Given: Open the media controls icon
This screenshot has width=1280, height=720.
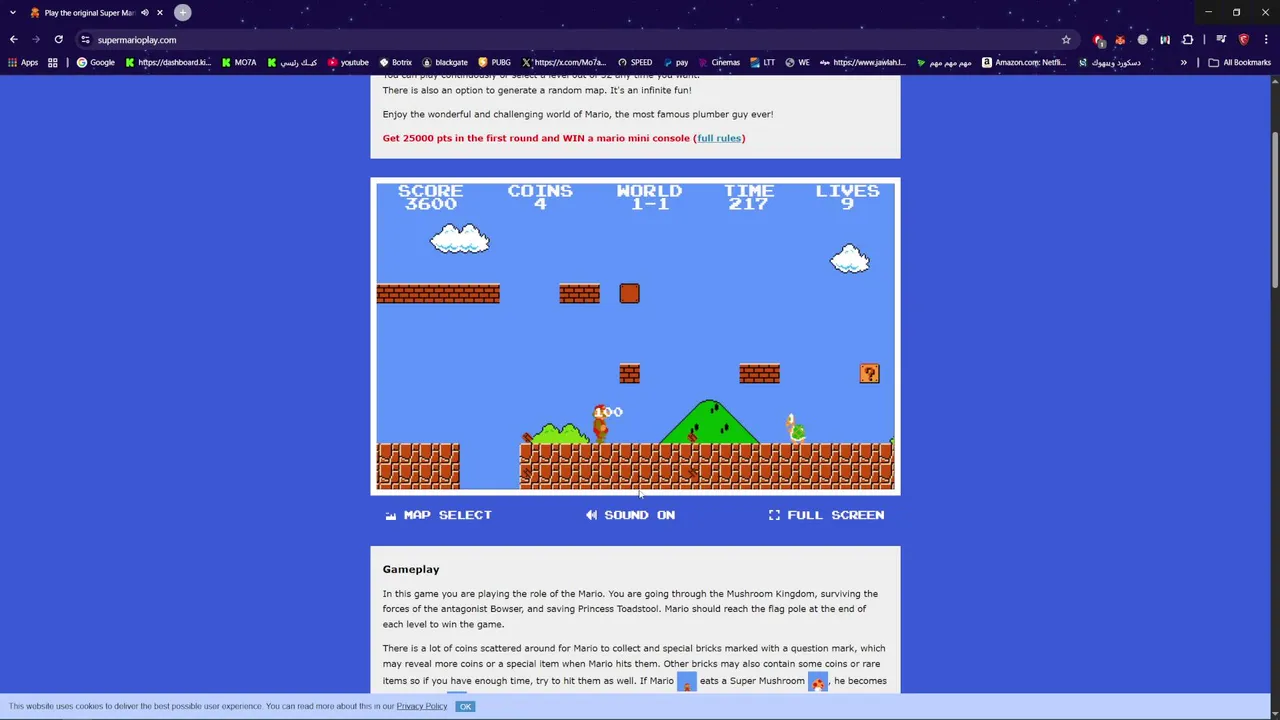Looking at the screenshot, I should 1221,40.
